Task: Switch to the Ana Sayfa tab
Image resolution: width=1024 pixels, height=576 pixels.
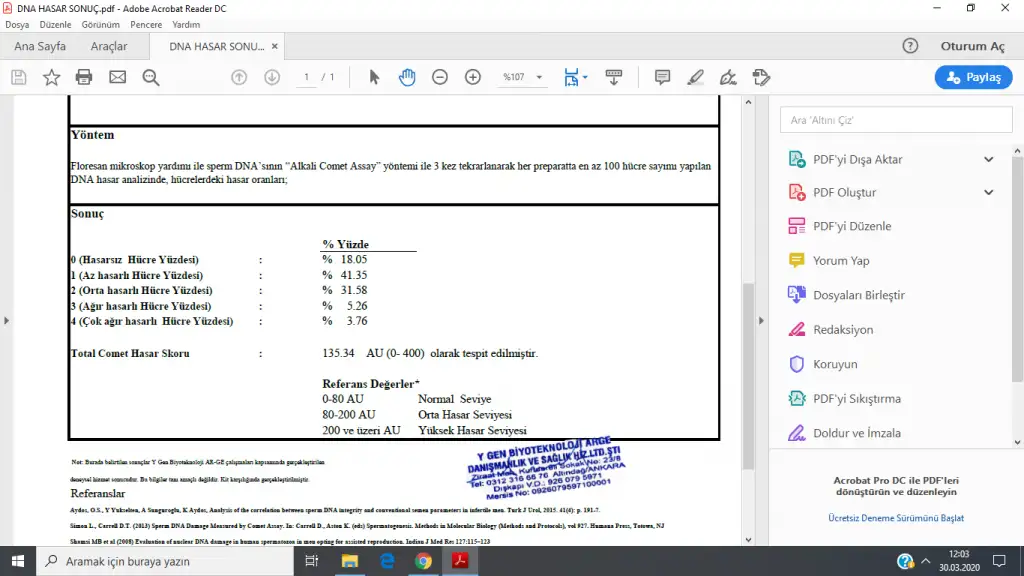Action: [x=40, y=46]
